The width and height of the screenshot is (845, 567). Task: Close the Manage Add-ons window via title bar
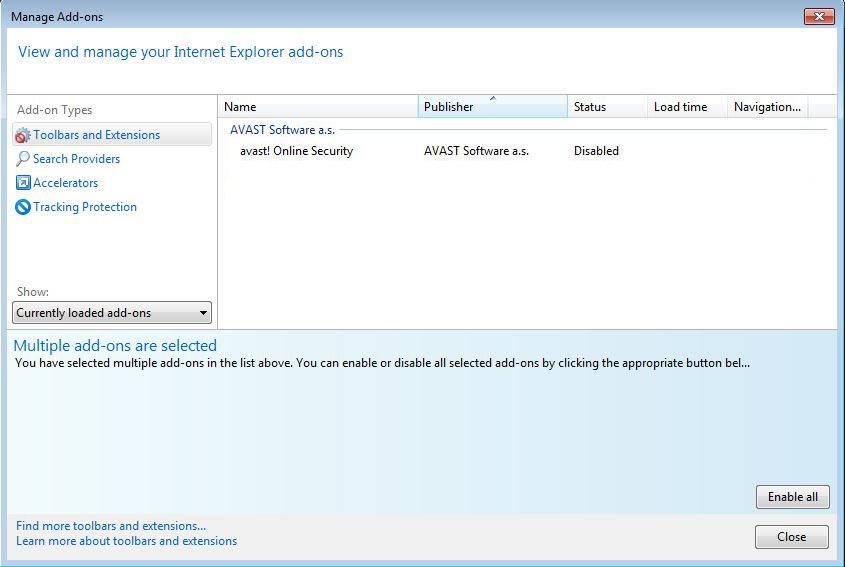[818, 16]
